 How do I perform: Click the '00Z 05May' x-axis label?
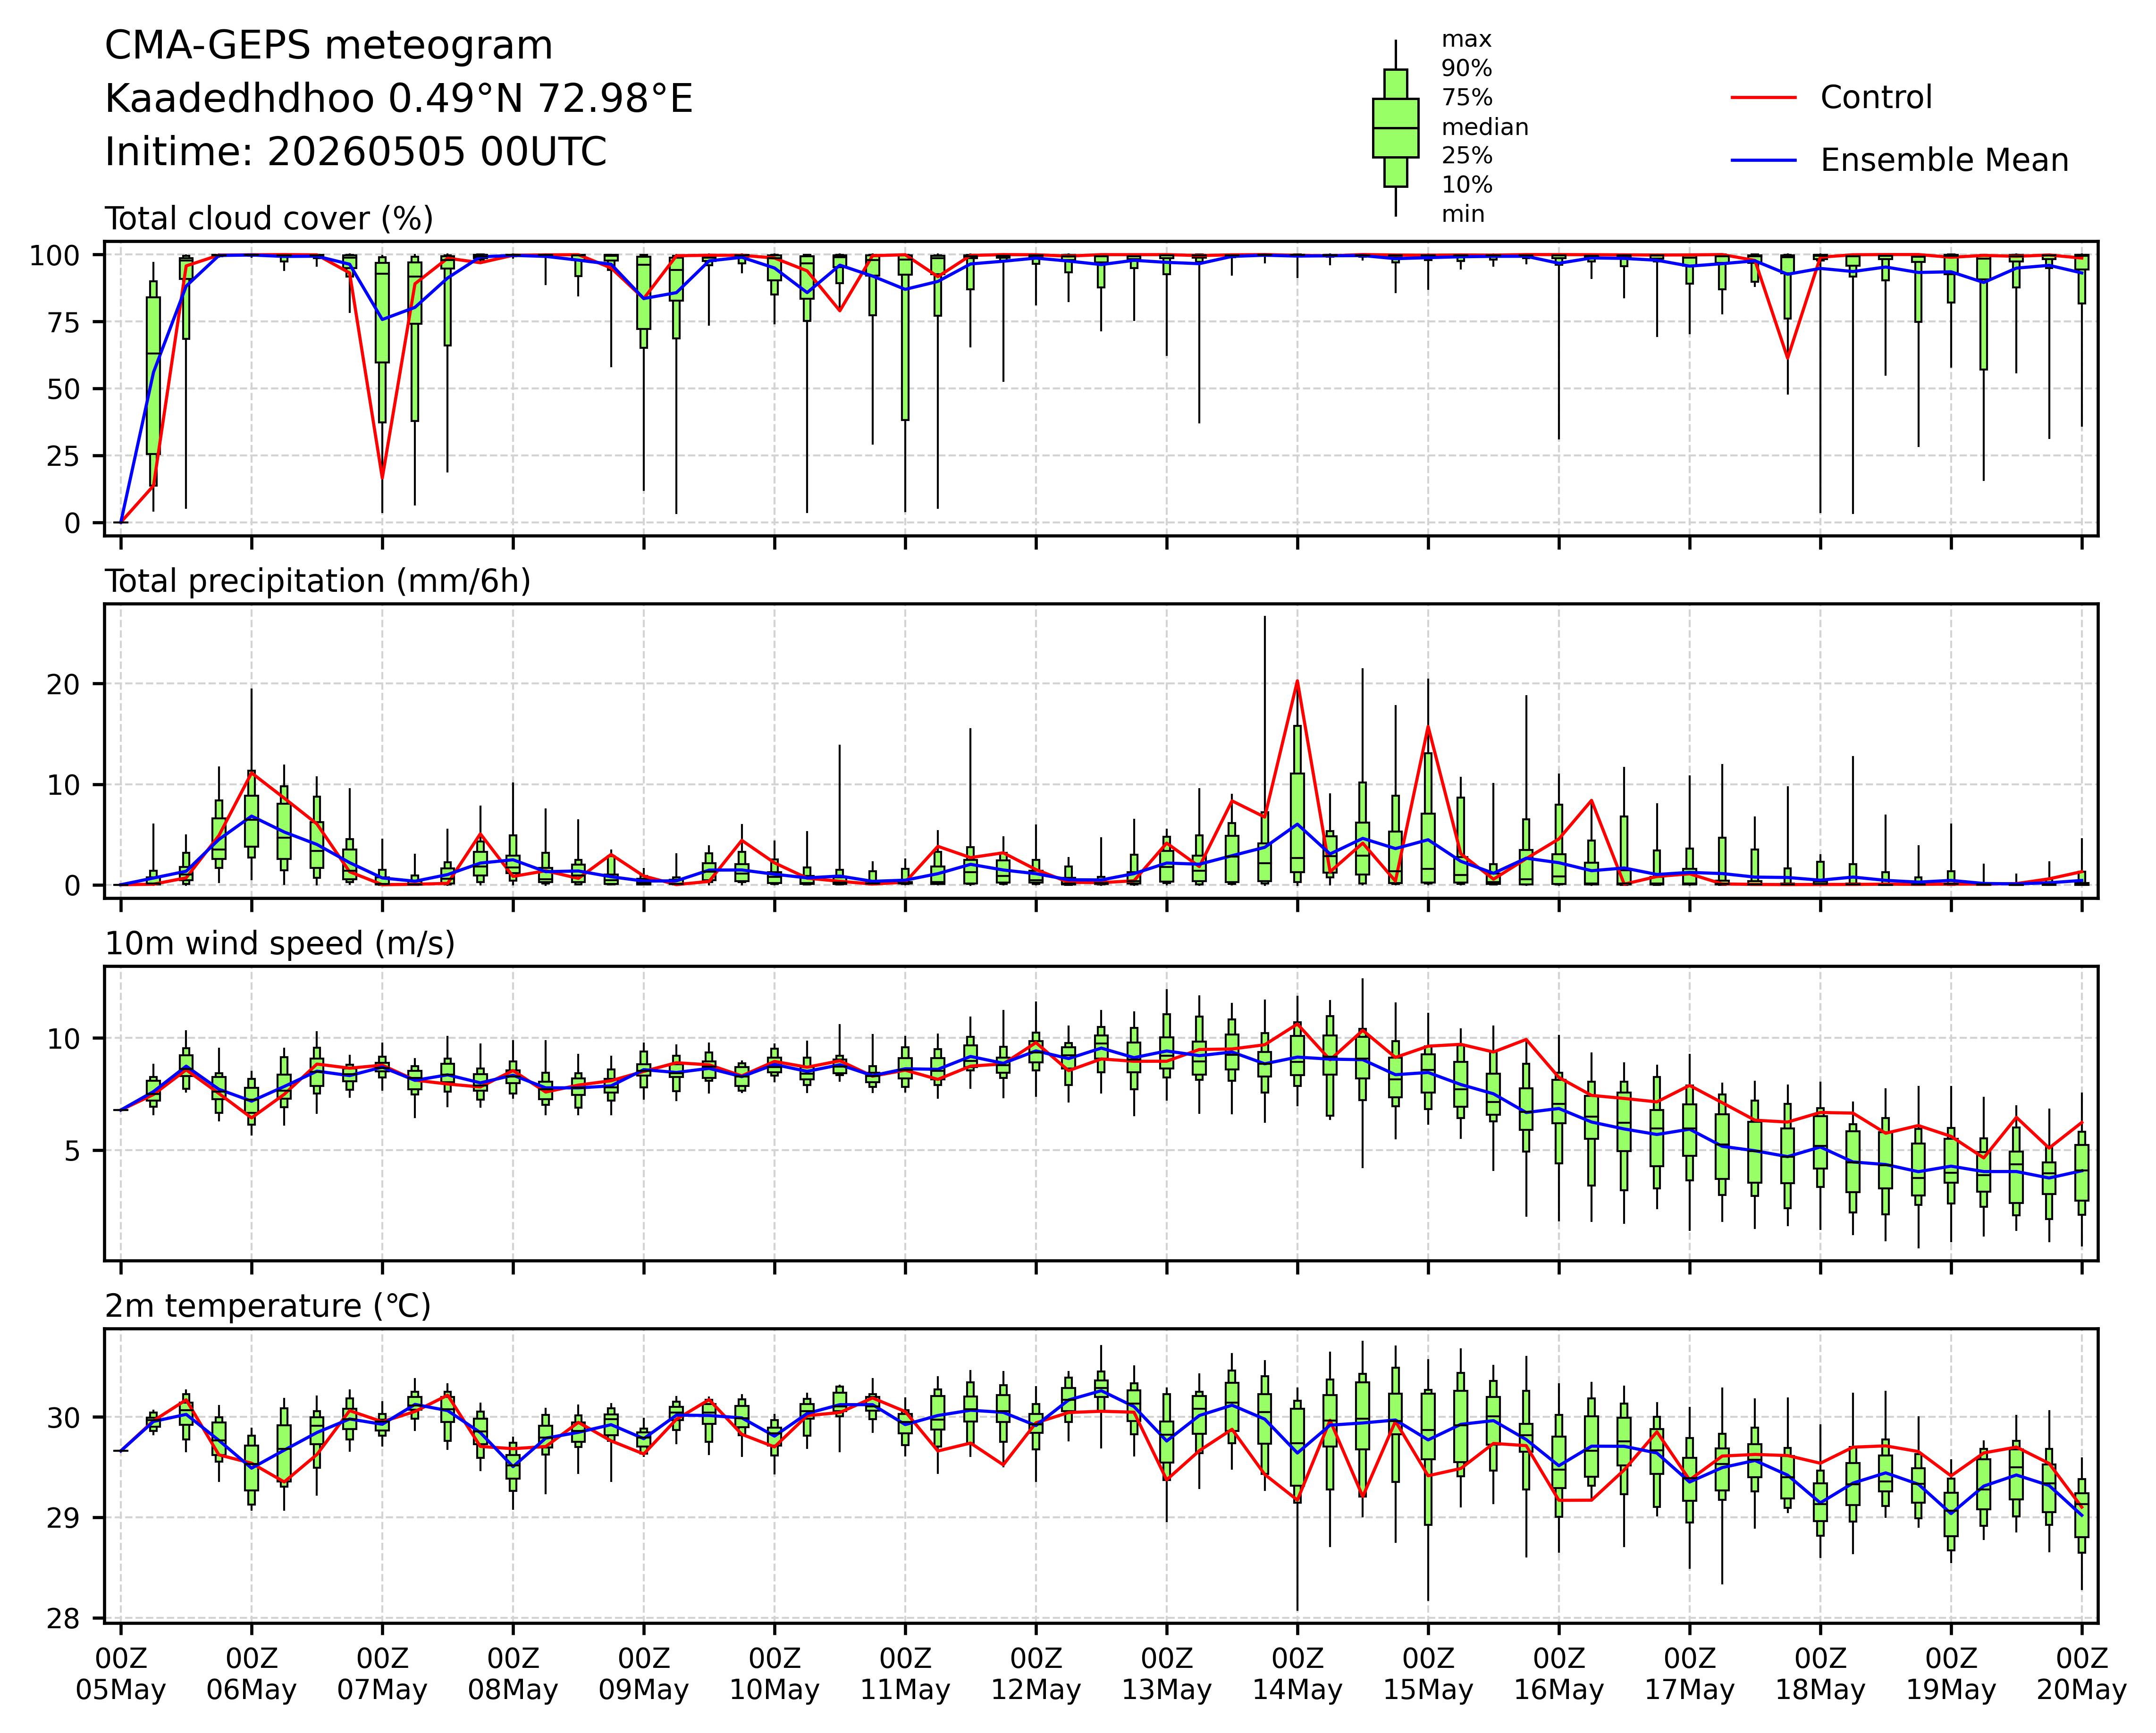coord(121,1674)
